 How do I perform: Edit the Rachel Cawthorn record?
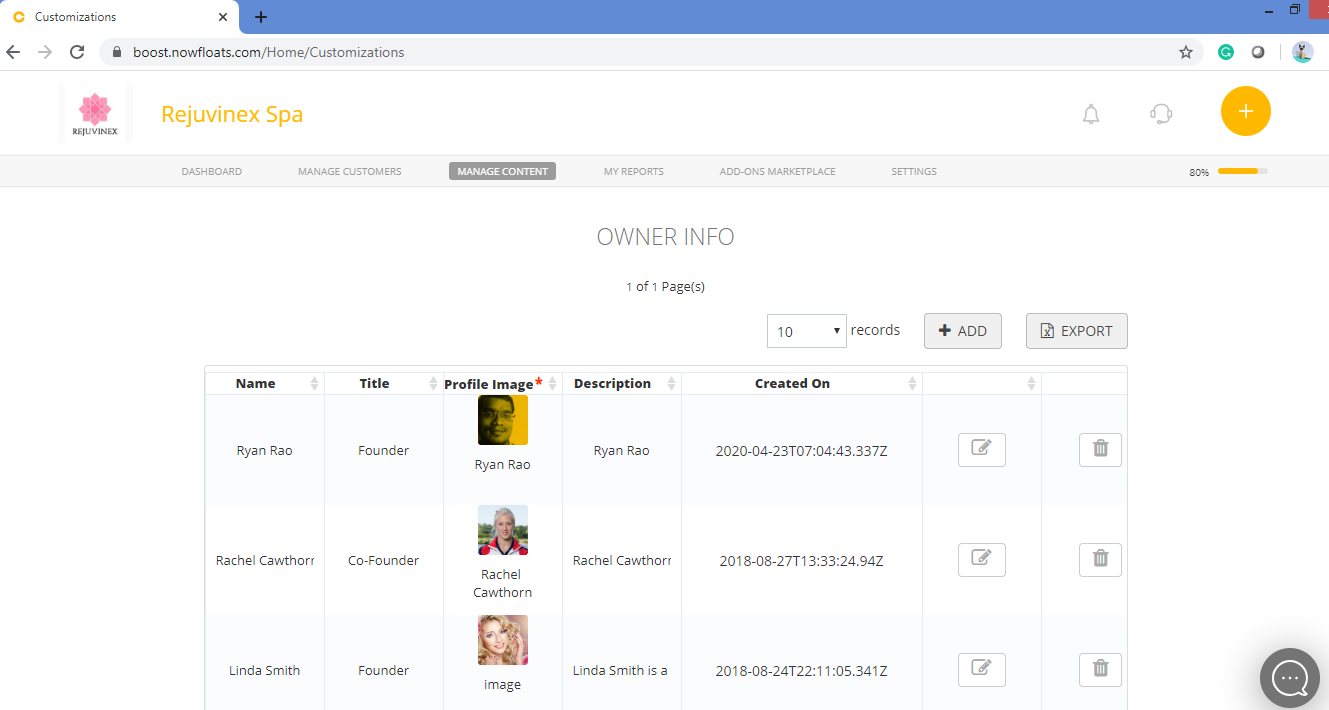coord(982,560)
